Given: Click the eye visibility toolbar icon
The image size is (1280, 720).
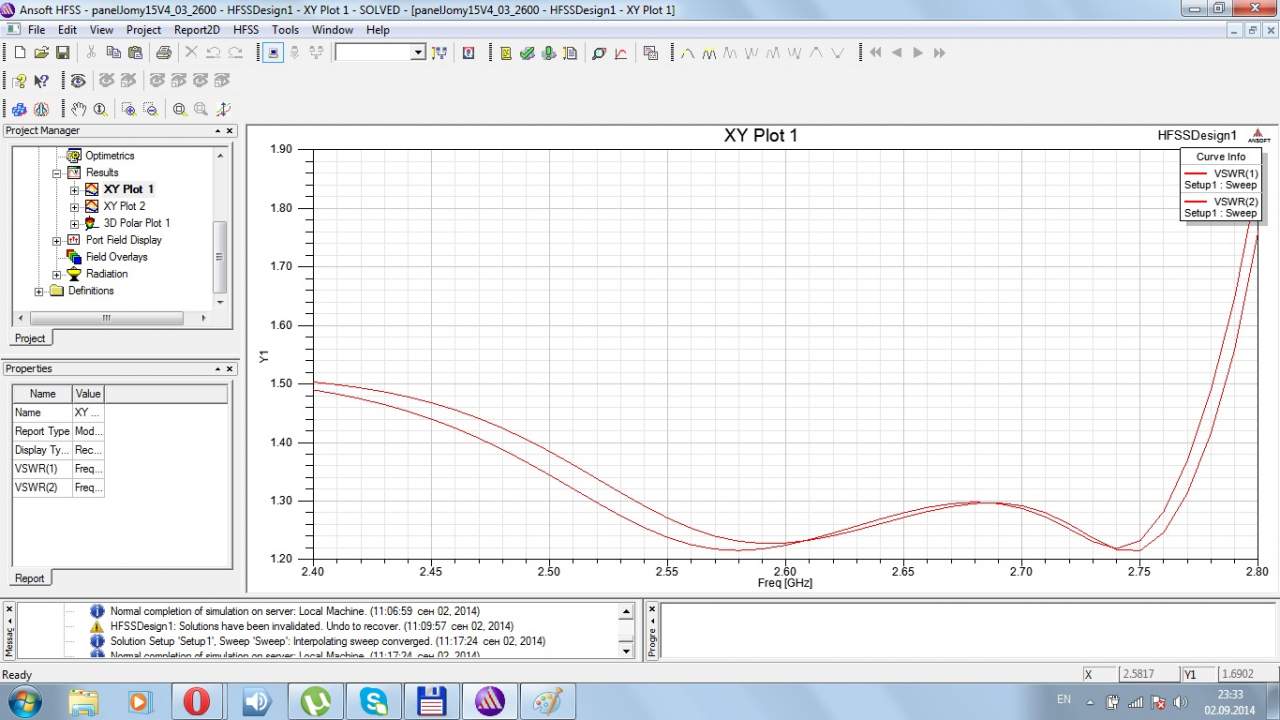Looking at the screenshot, I should pyautogui.click(x=78, y=81).
